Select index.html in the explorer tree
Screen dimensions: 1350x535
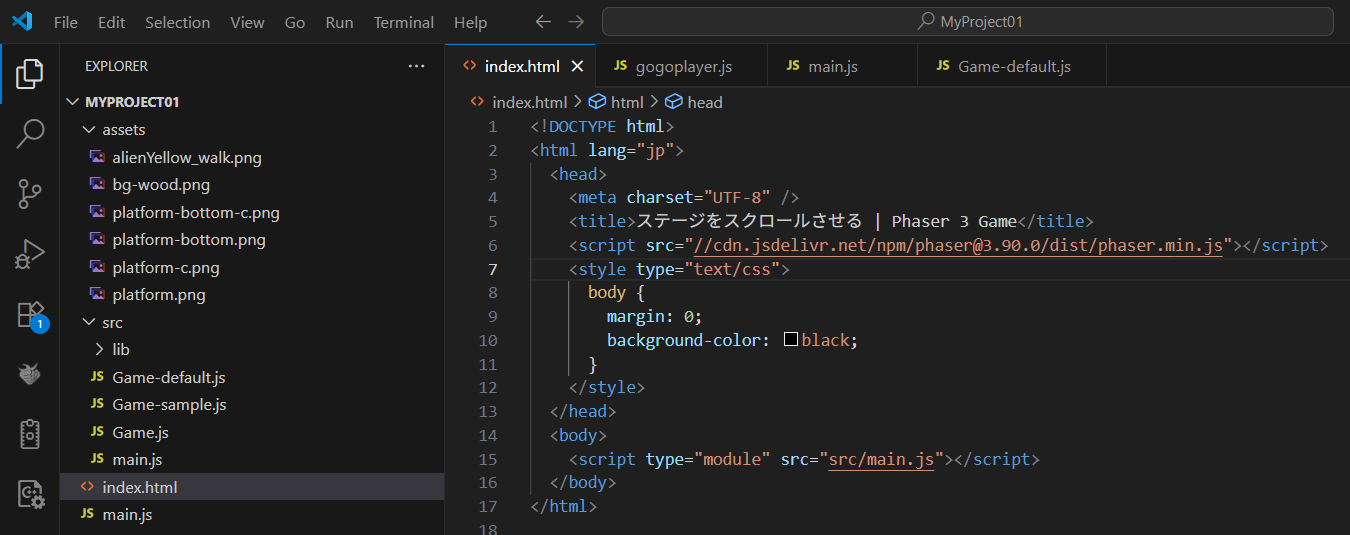click(x=252, y=487)
